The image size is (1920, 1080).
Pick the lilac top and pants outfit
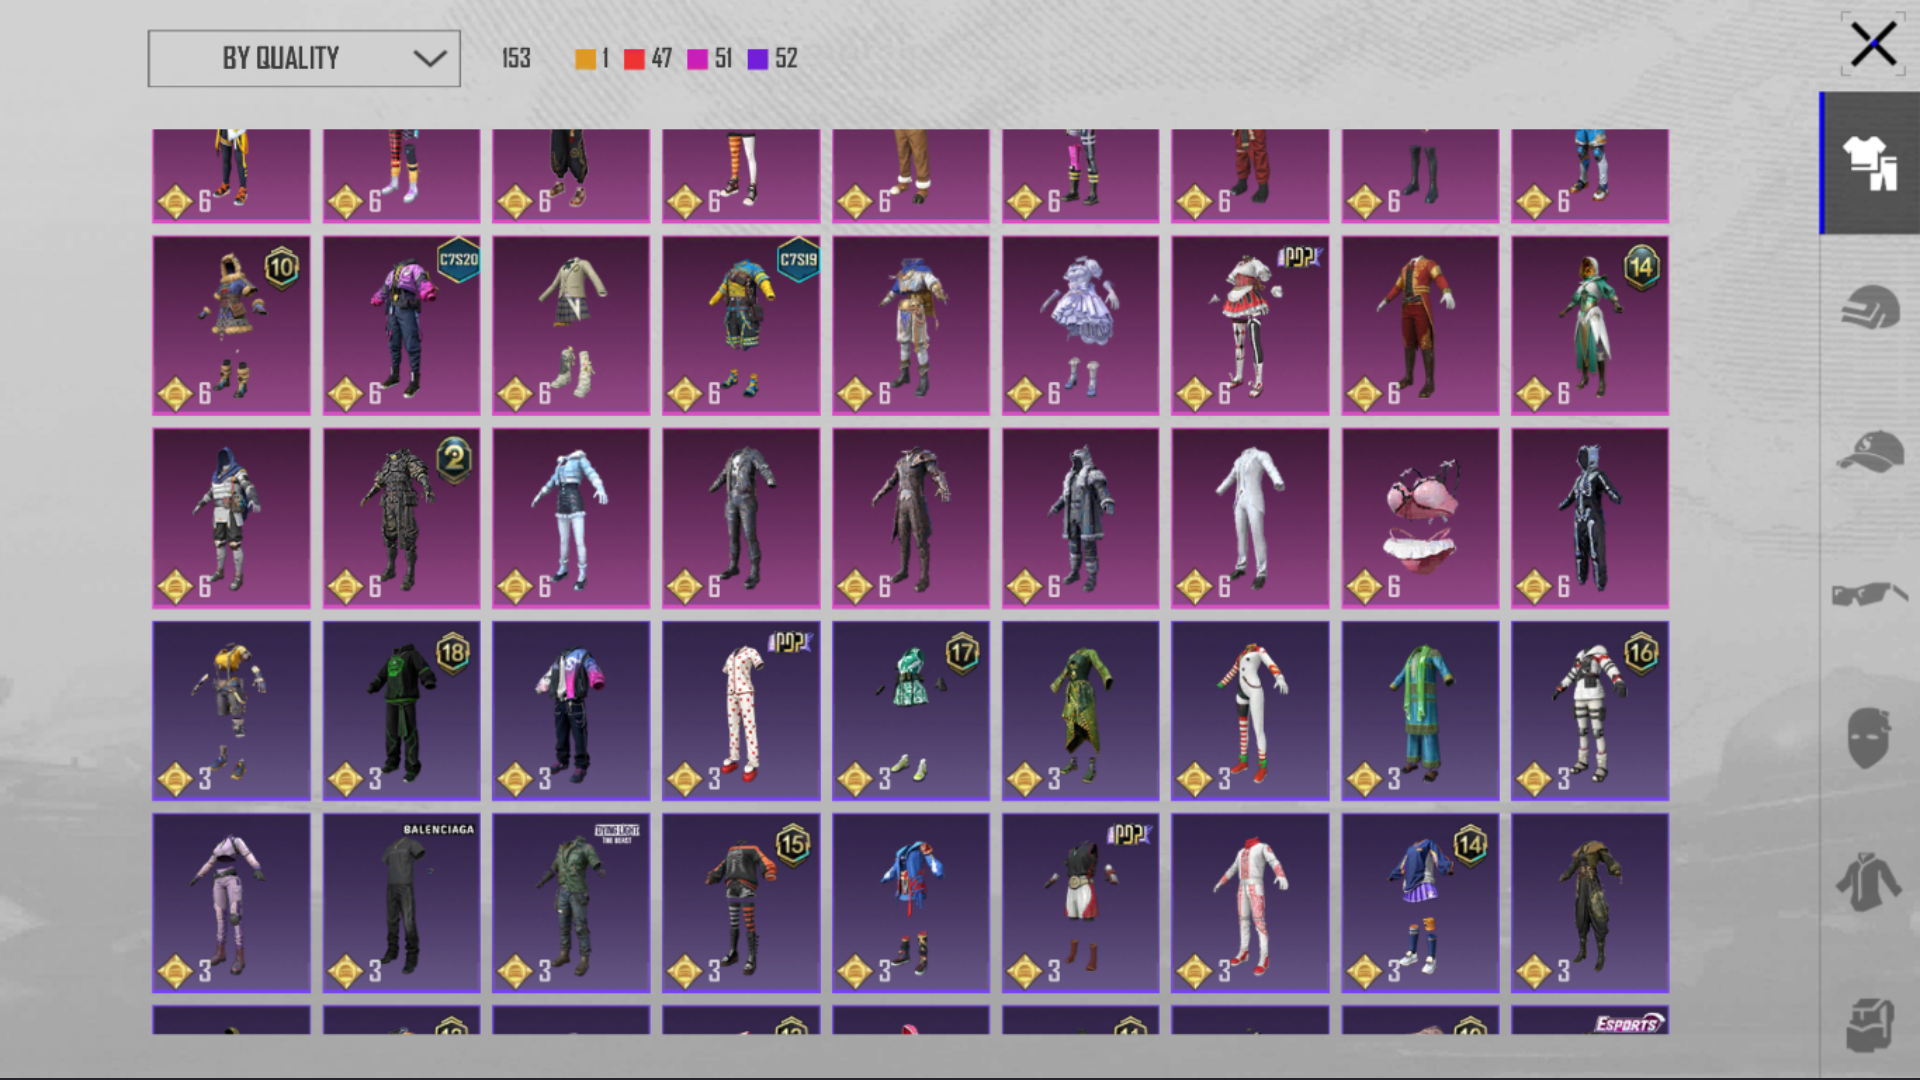(x=231, y=903)
